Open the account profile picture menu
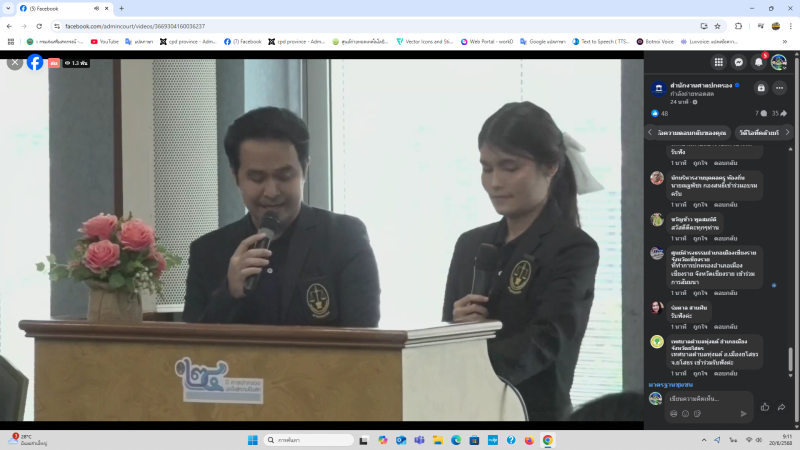 click(779, 62)
